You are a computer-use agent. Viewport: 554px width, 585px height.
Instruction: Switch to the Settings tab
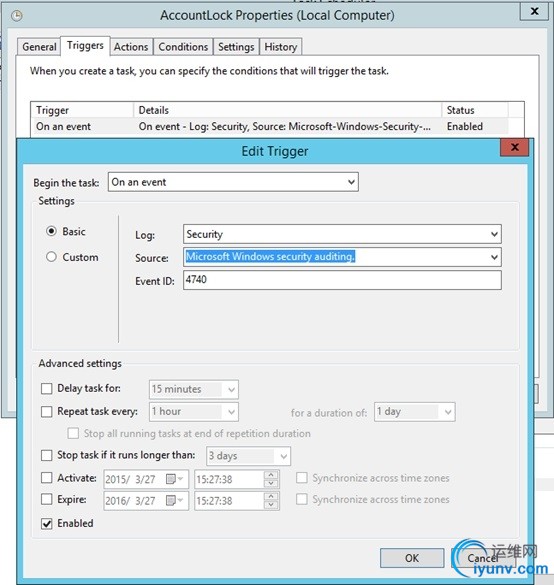(236, 47)
